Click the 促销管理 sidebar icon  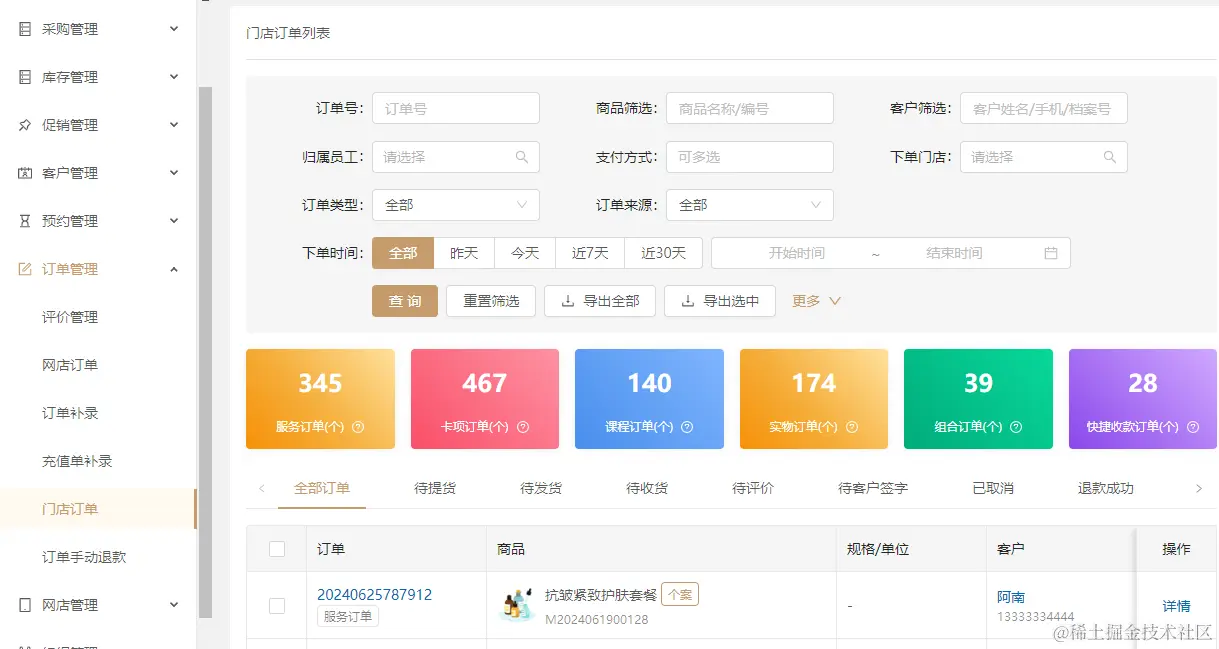[24, 124]
